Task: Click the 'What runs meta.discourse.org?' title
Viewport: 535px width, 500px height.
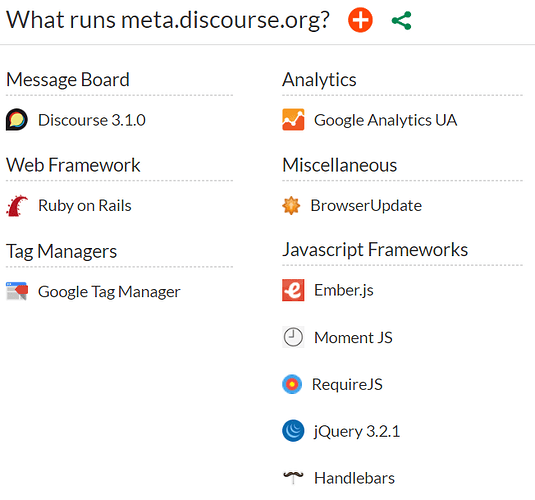Action: coord(168,20)
